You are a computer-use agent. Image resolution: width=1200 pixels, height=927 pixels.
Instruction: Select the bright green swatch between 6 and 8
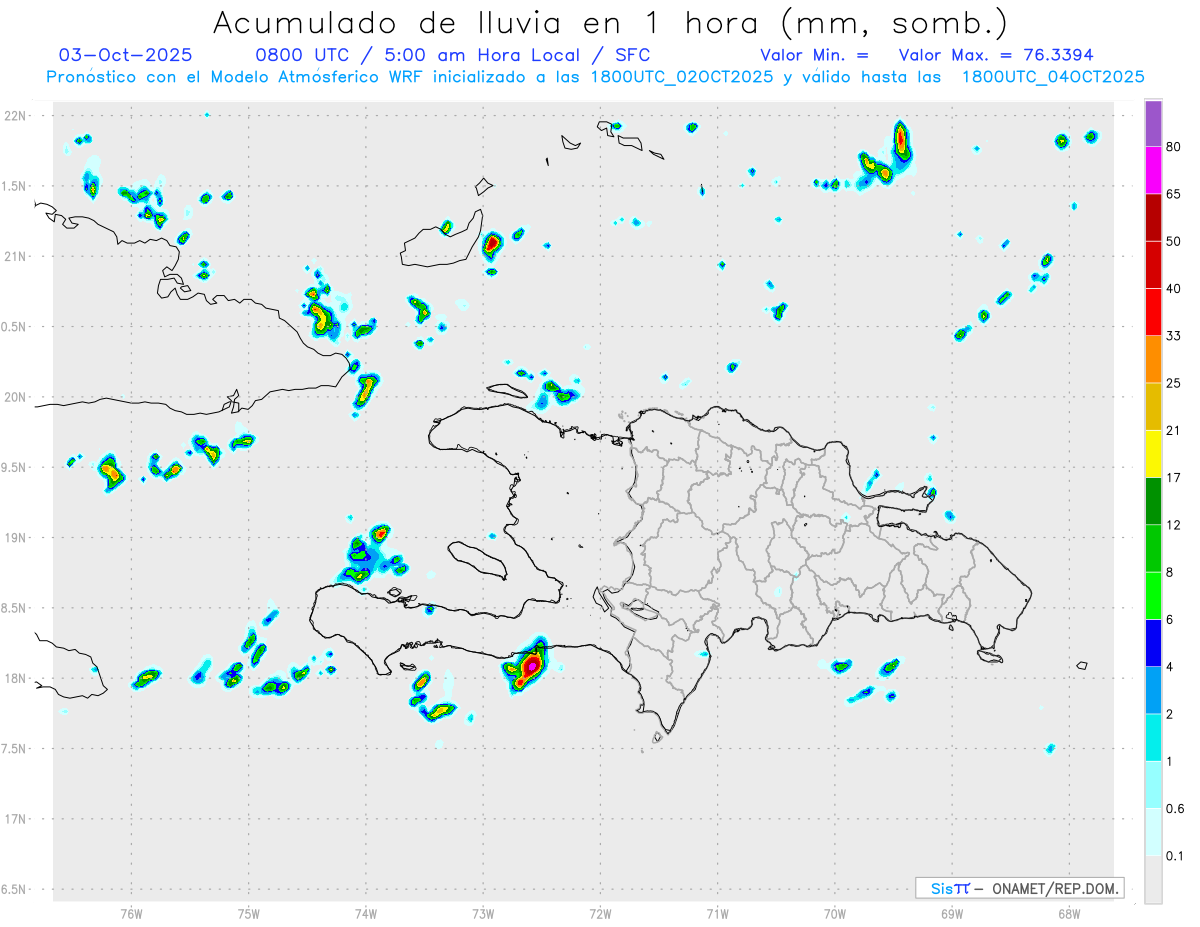click(1154, 595)
